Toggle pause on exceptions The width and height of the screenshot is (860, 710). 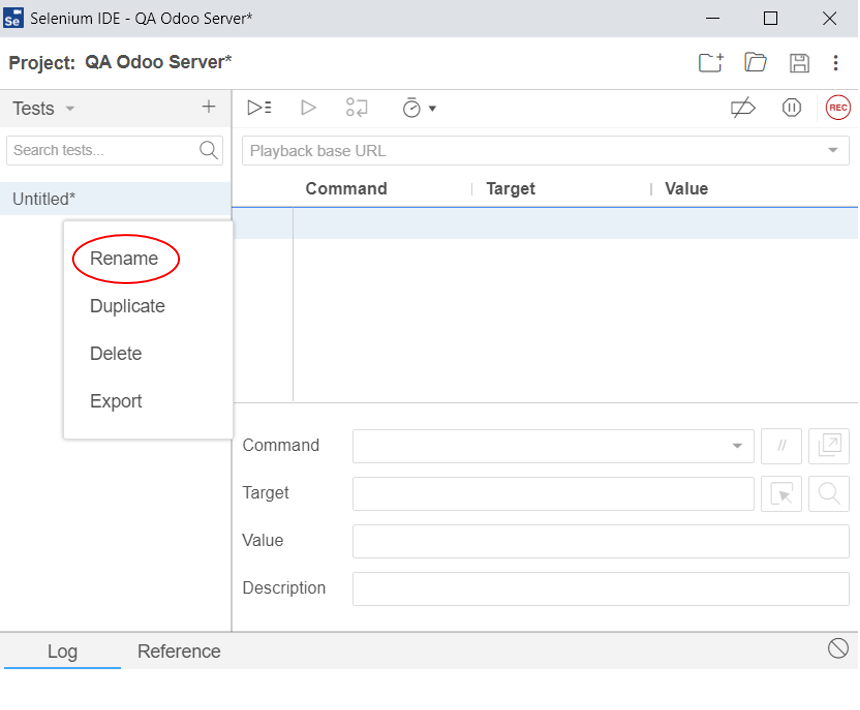point(791,107)
